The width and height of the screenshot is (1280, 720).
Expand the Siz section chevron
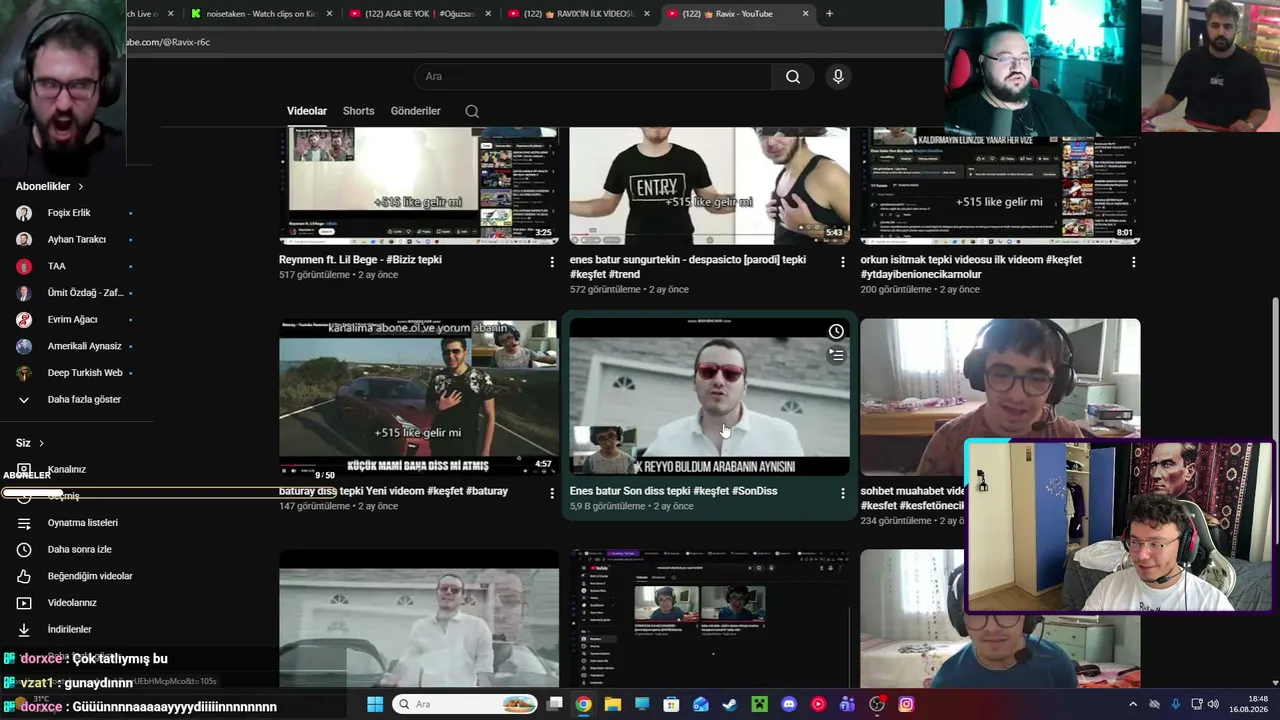[x=41, y=443]
